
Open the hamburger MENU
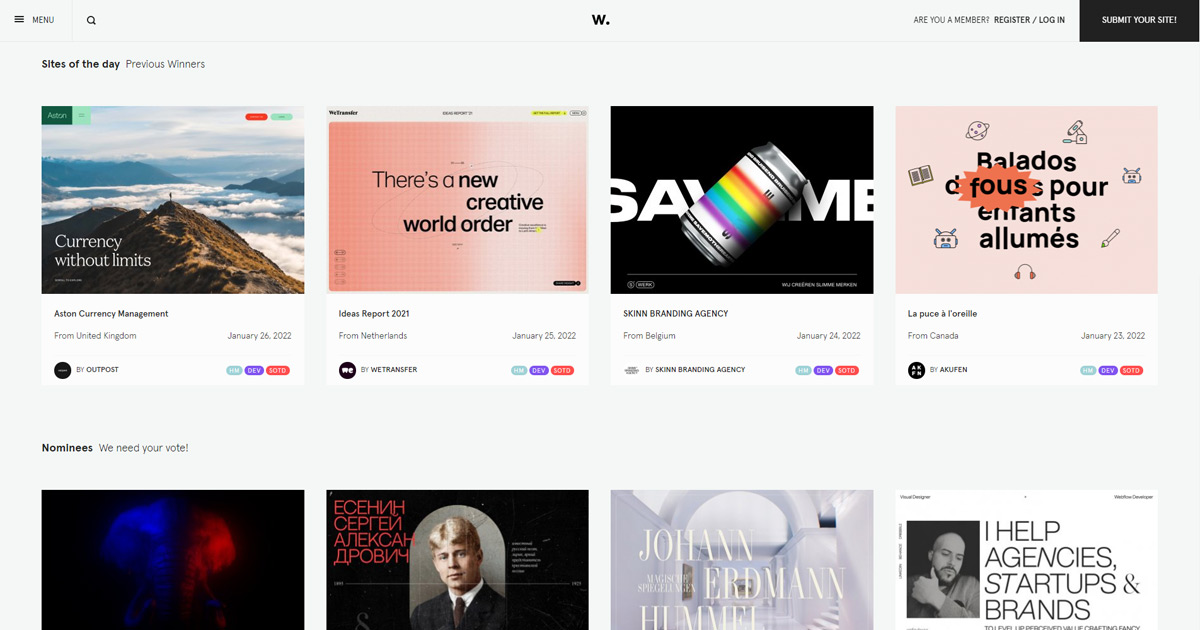click(x=34, y=20)
